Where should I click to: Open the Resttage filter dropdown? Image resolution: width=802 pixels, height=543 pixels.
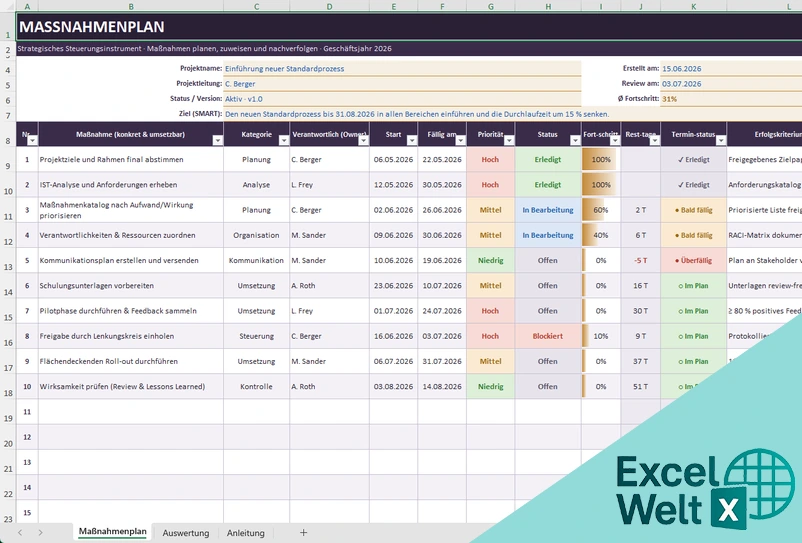click(x=655, y=141)
